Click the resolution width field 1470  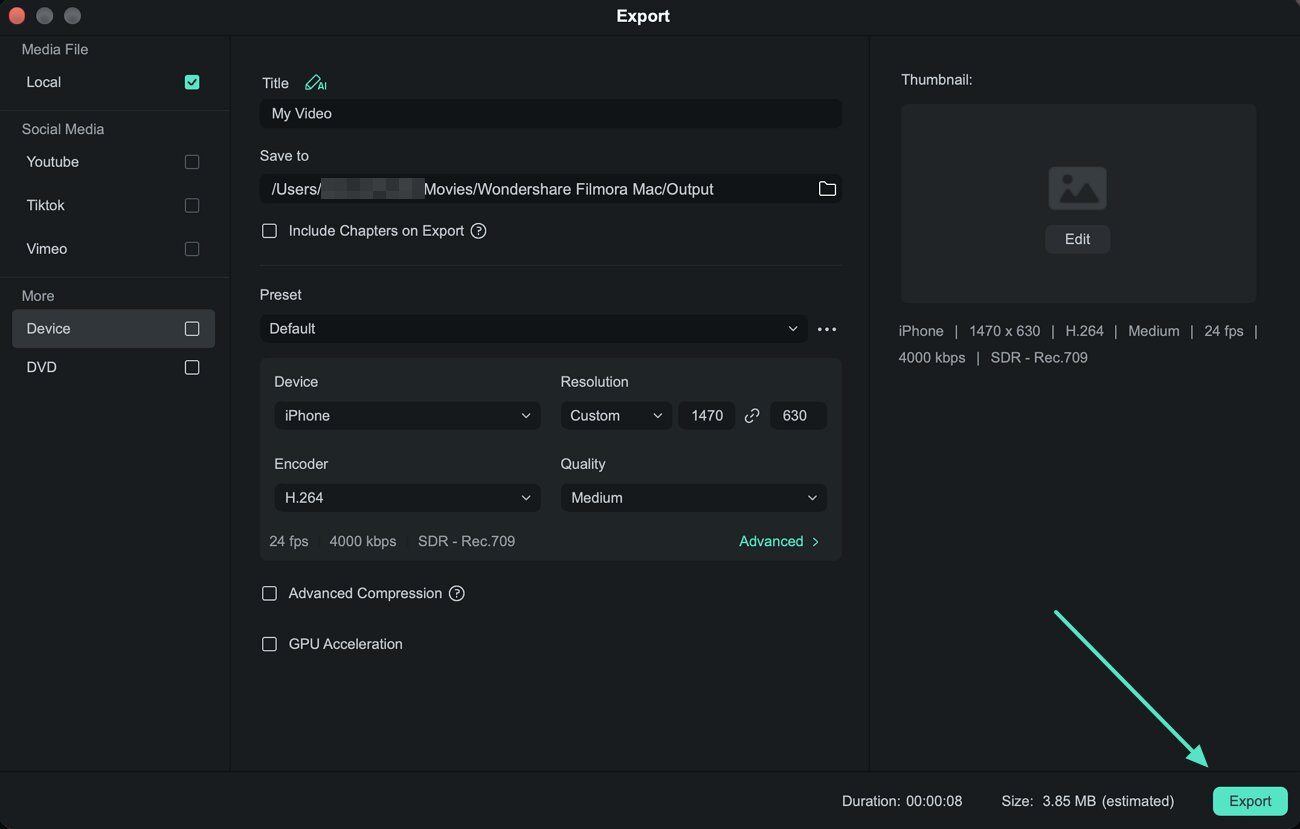707,416
